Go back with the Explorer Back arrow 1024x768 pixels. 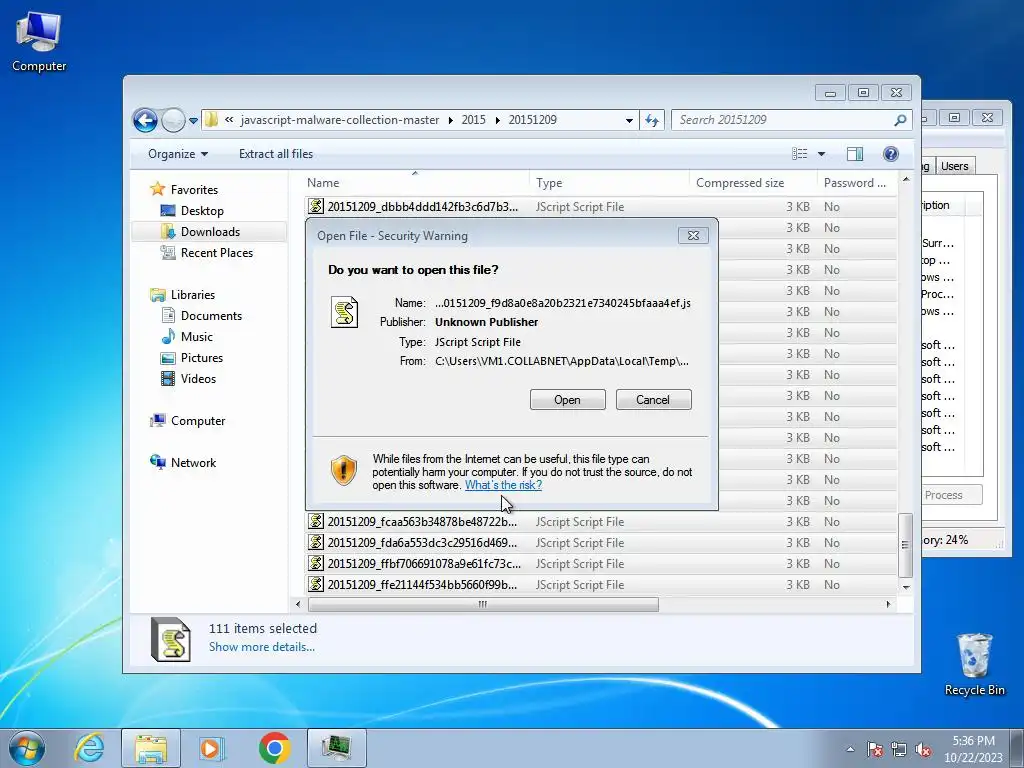coord(145,120)
